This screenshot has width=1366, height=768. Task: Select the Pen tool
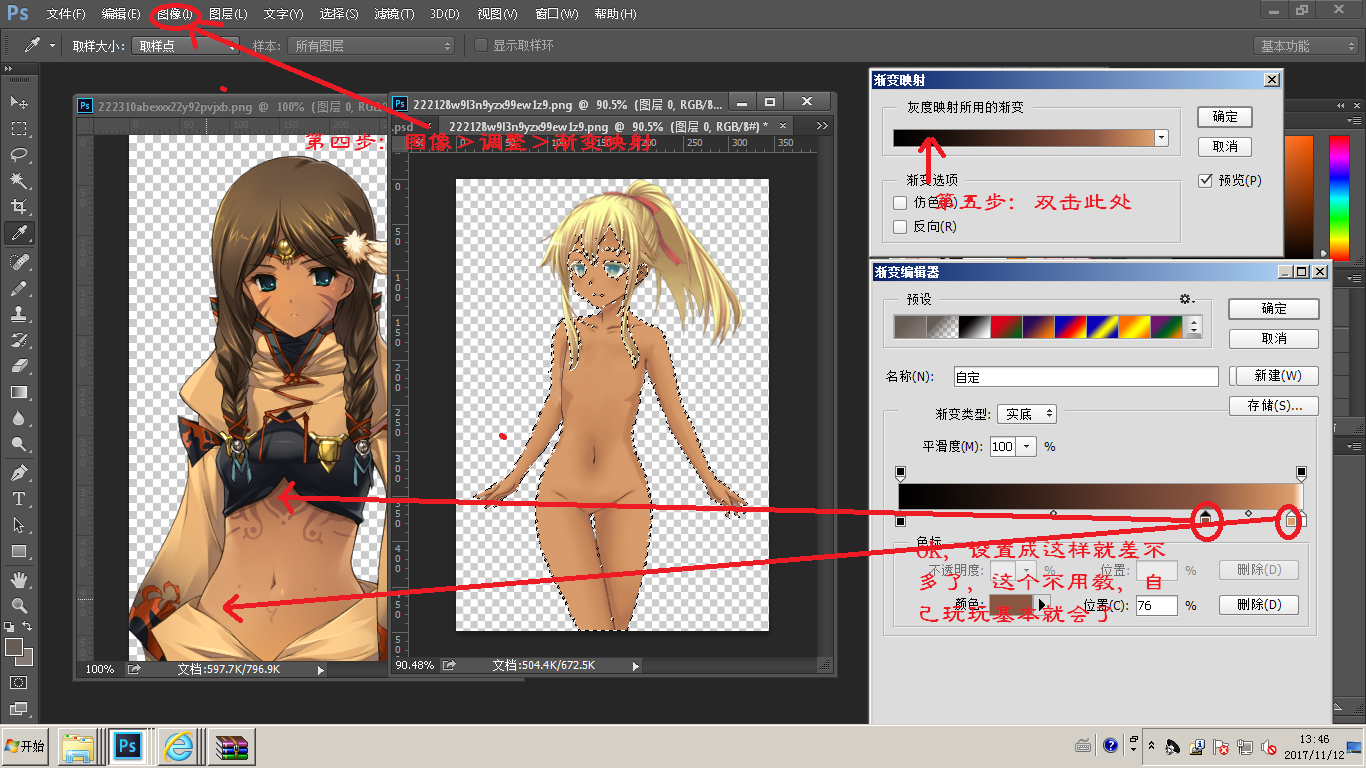click(x=19, y=472)
